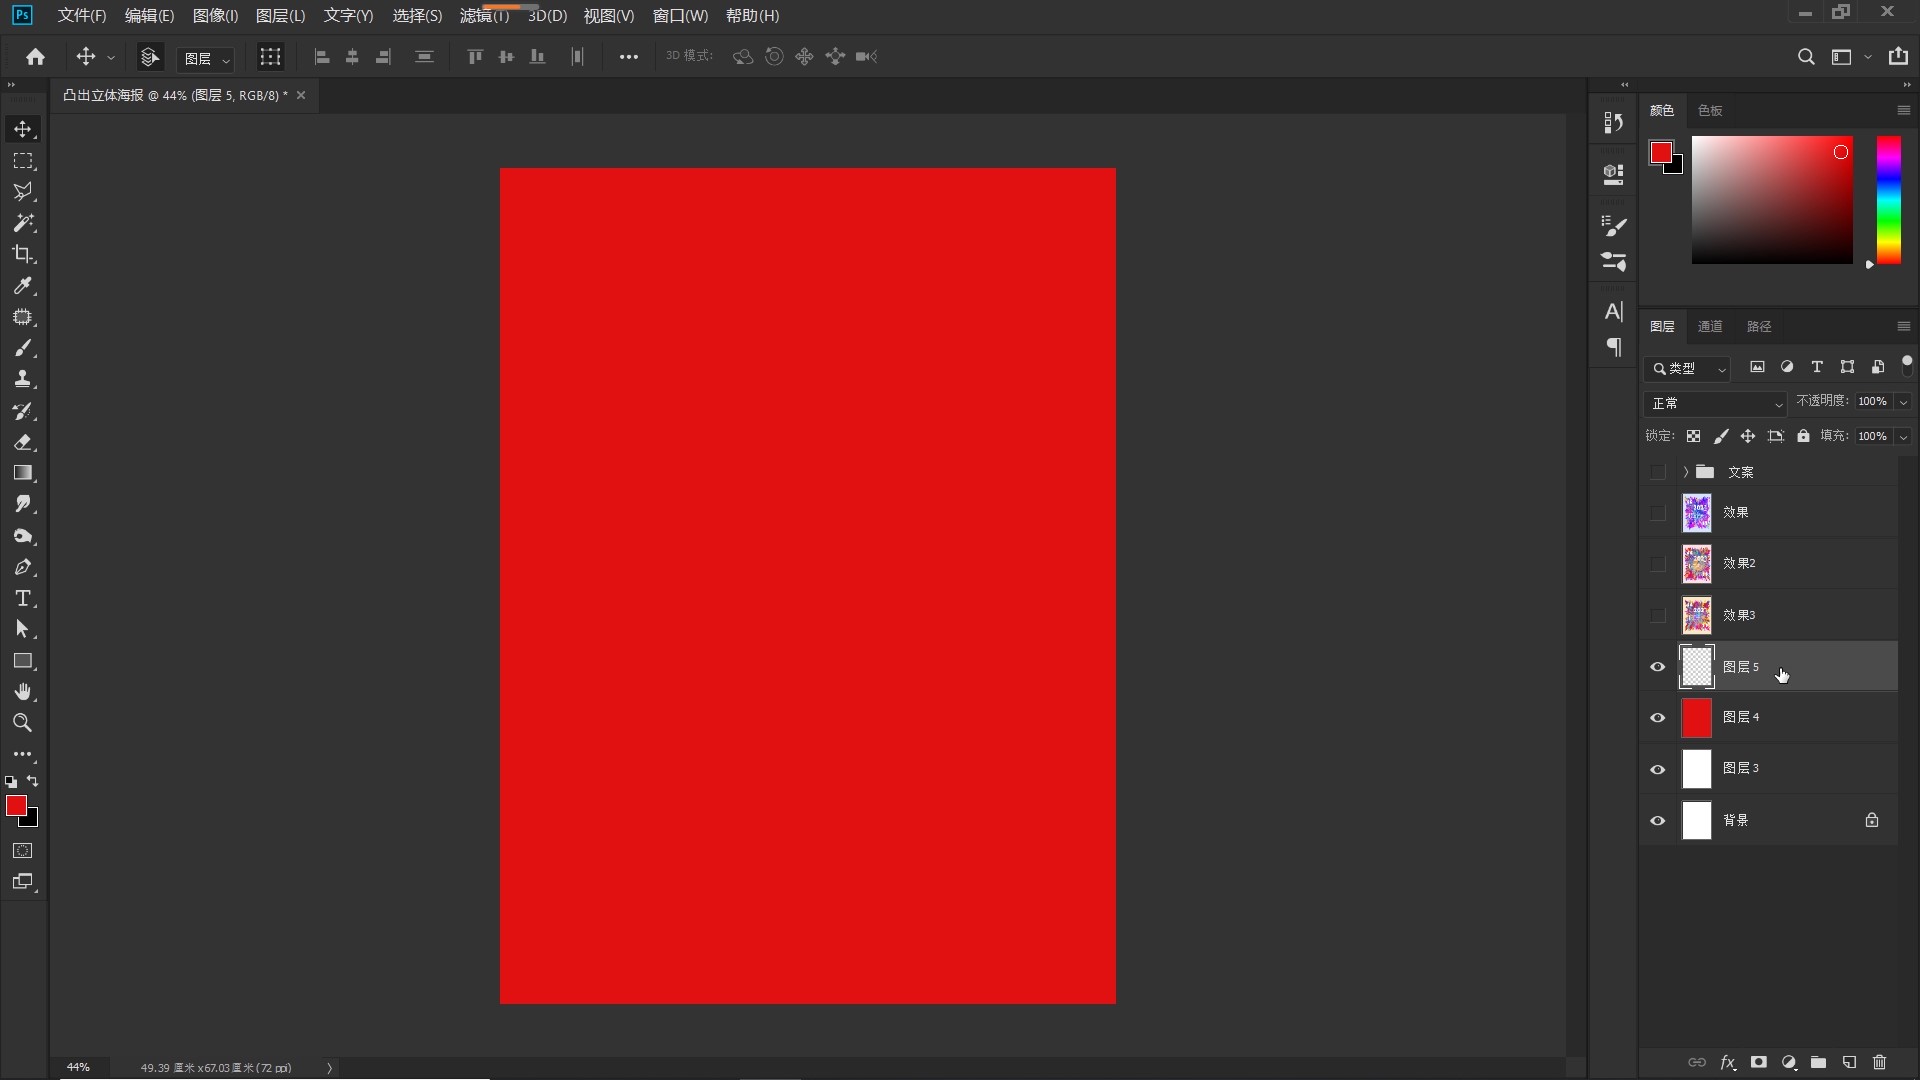This screenshot has width=1920, height=1080.
Task: Click the delete layer trash icon
Action: click(1879, 1062)
